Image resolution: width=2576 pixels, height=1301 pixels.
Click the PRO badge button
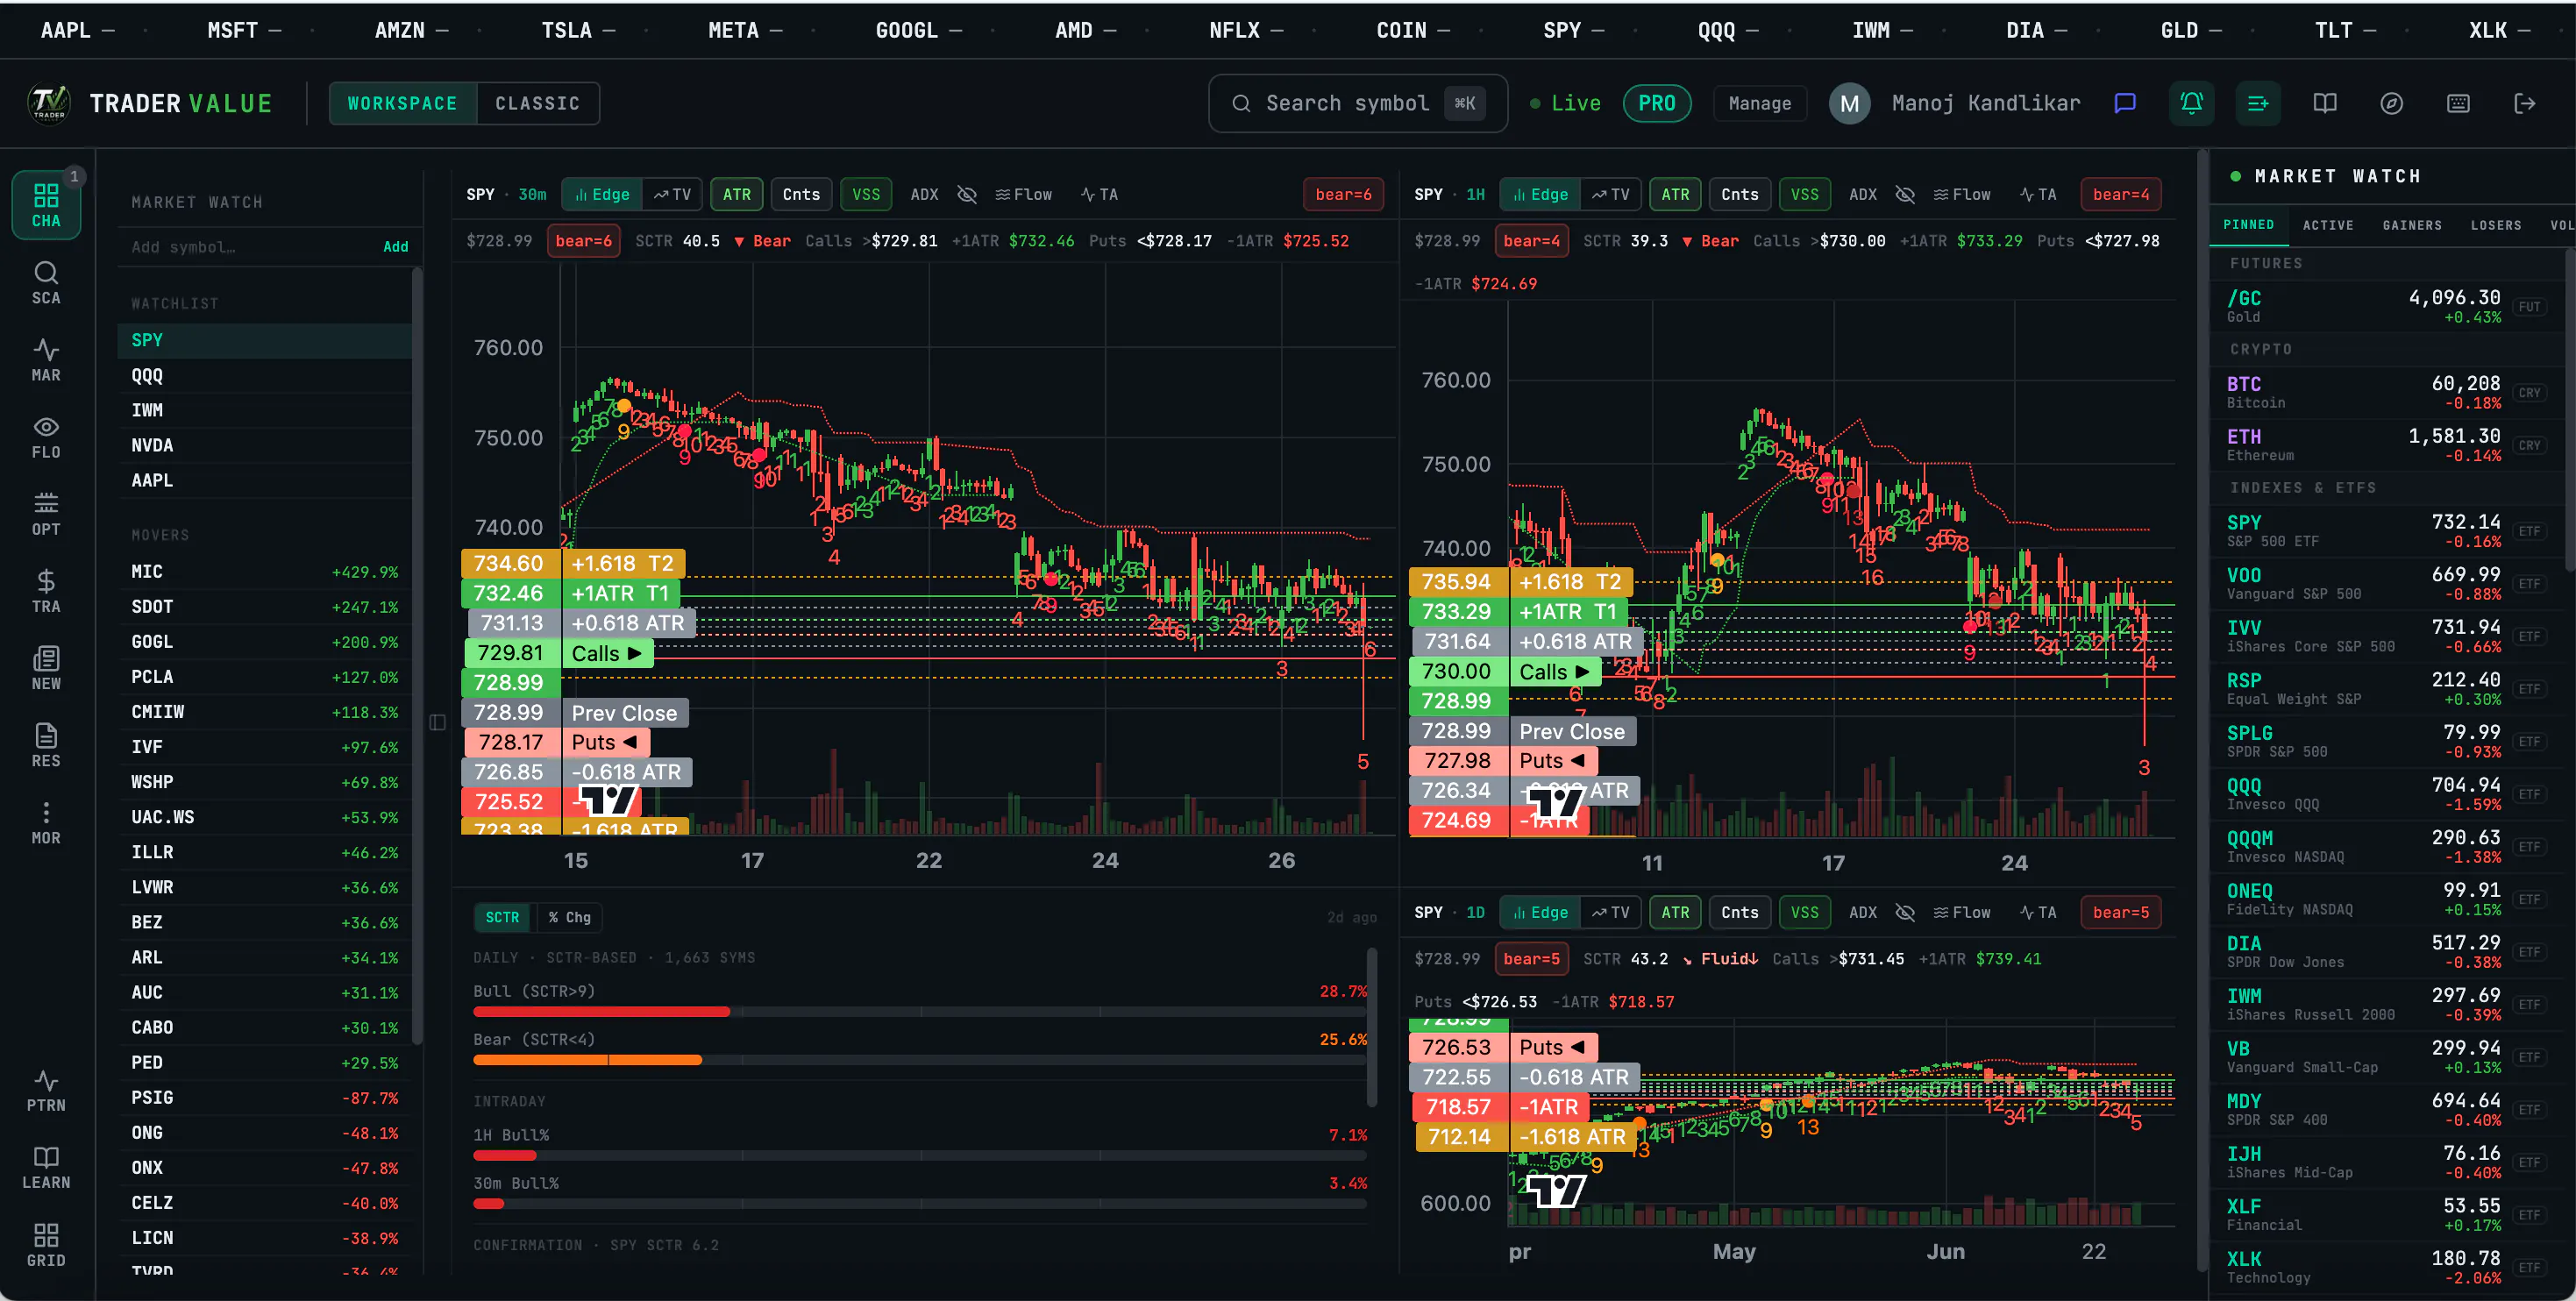point(1657,103)
